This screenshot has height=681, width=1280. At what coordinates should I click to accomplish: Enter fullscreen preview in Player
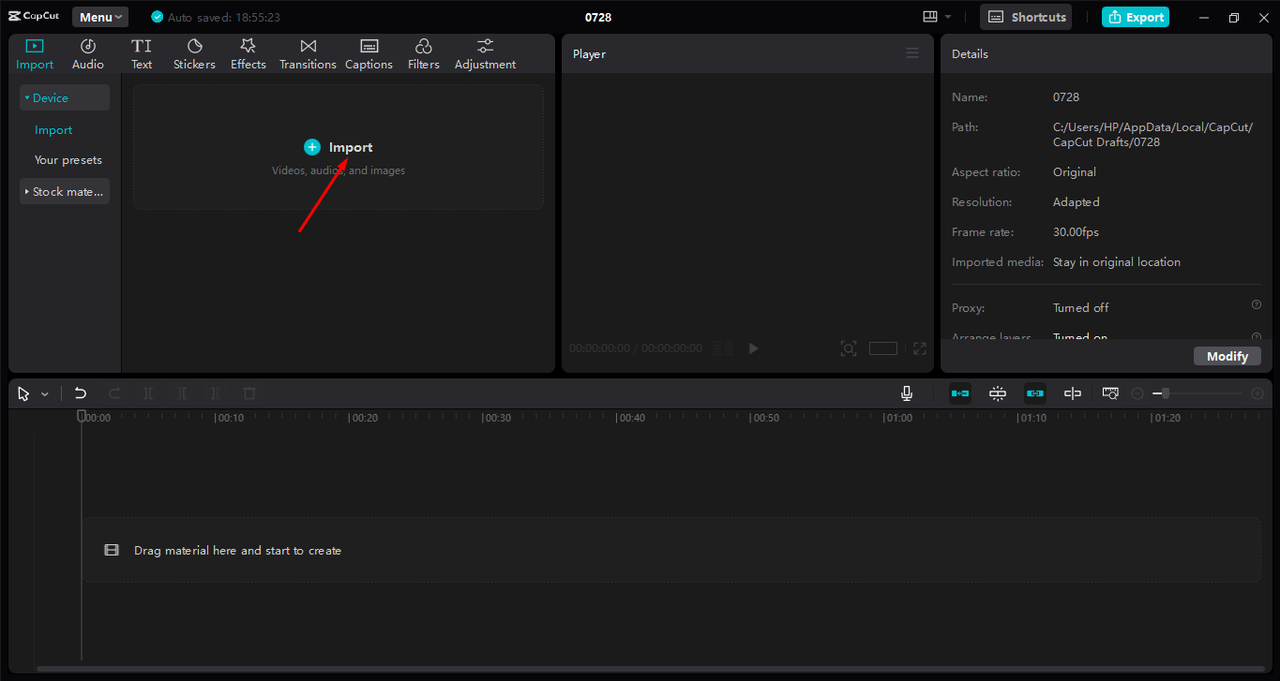coord(920,348)
